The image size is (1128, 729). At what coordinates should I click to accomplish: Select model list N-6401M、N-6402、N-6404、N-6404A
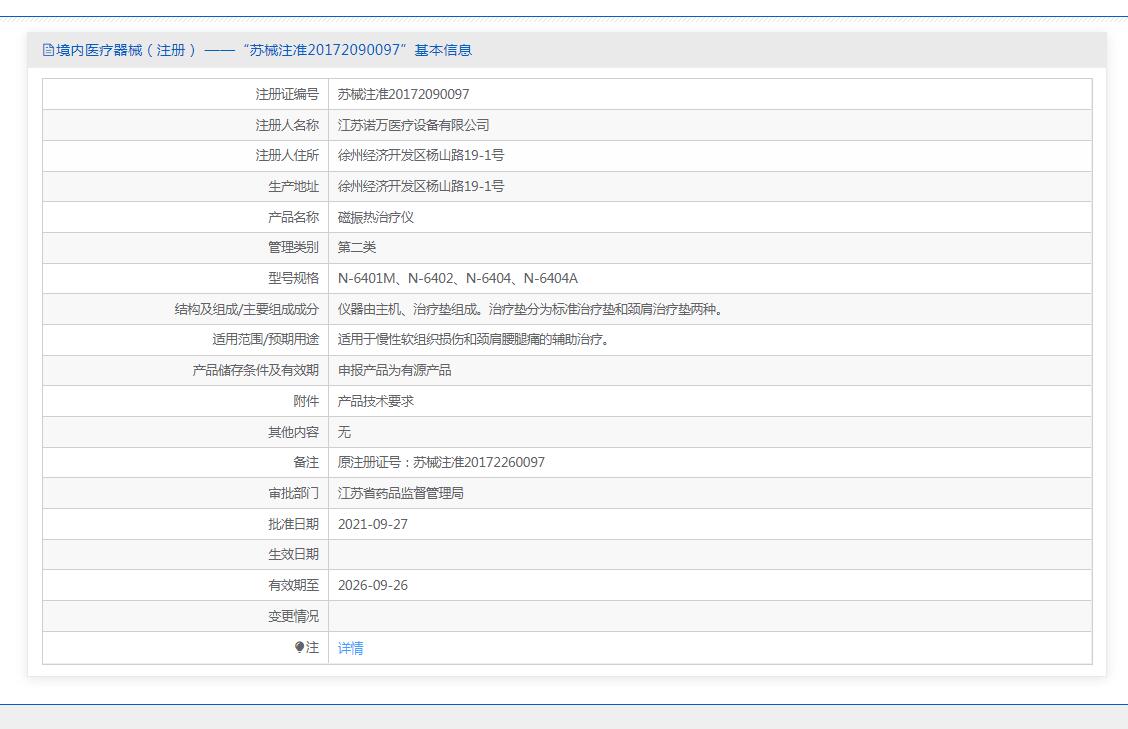coord(458,279)
